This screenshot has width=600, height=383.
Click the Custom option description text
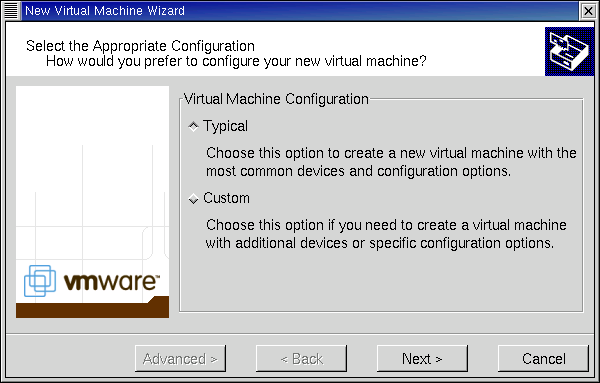click(x=386, y=234)
